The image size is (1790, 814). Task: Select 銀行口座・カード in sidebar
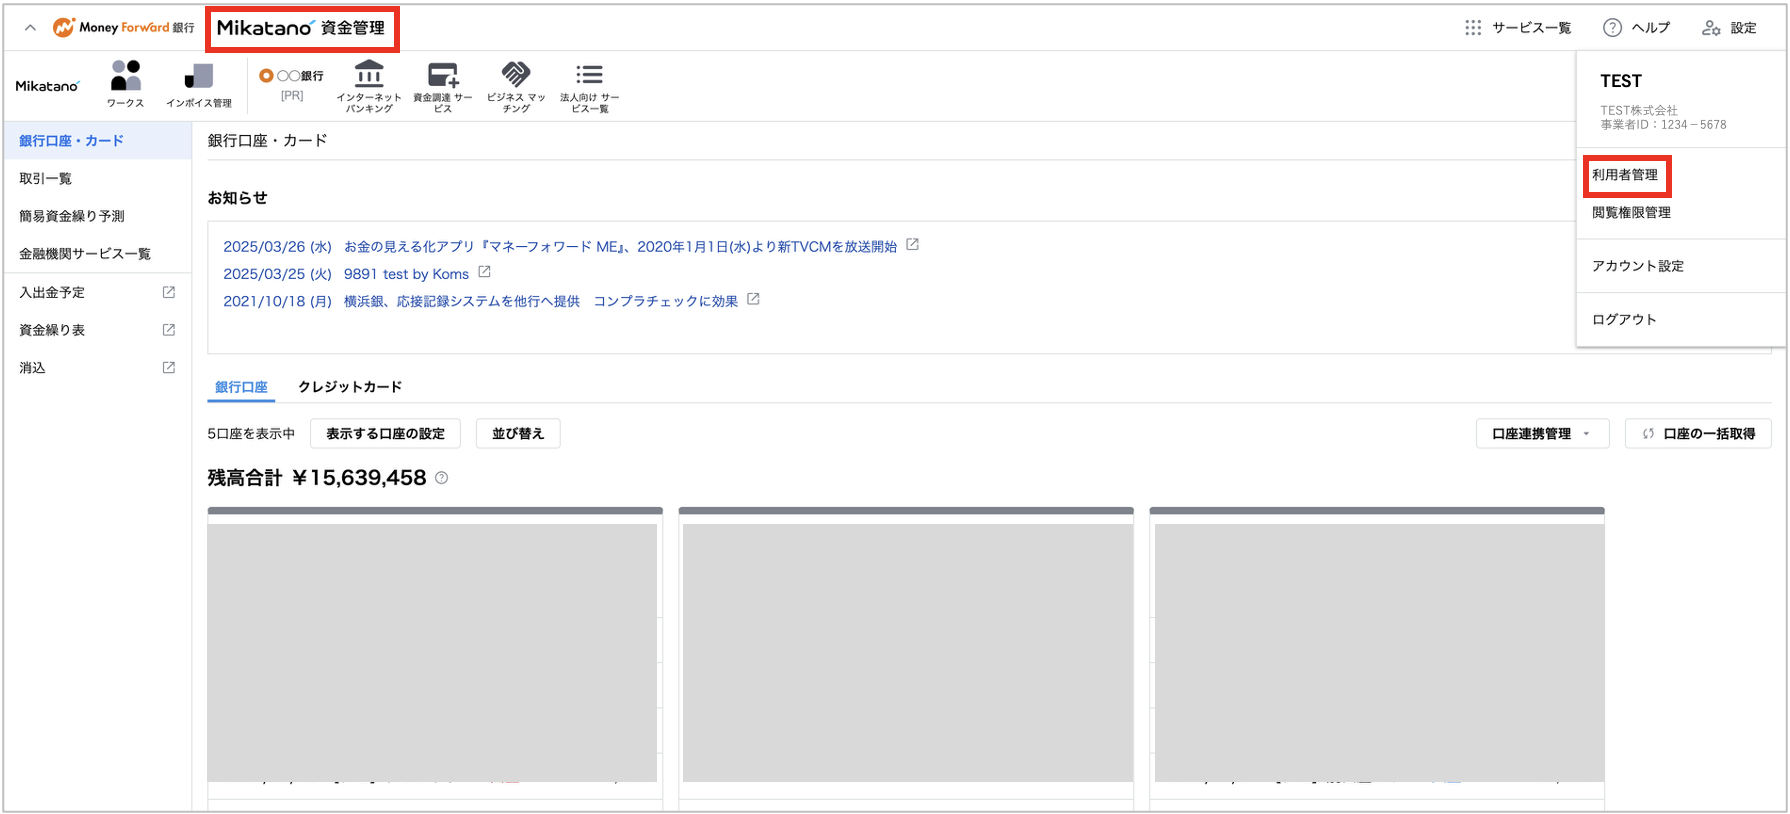pyautogui.click(x=98, y=141)
